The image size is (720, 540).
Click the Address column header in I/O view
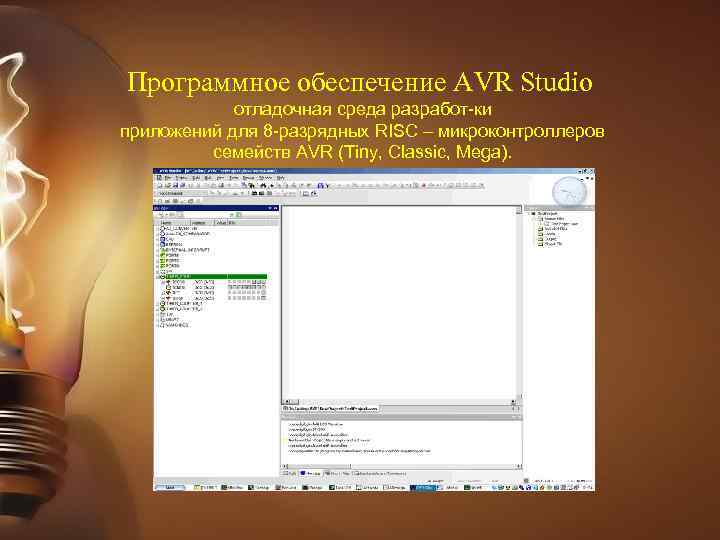point(201,223)
